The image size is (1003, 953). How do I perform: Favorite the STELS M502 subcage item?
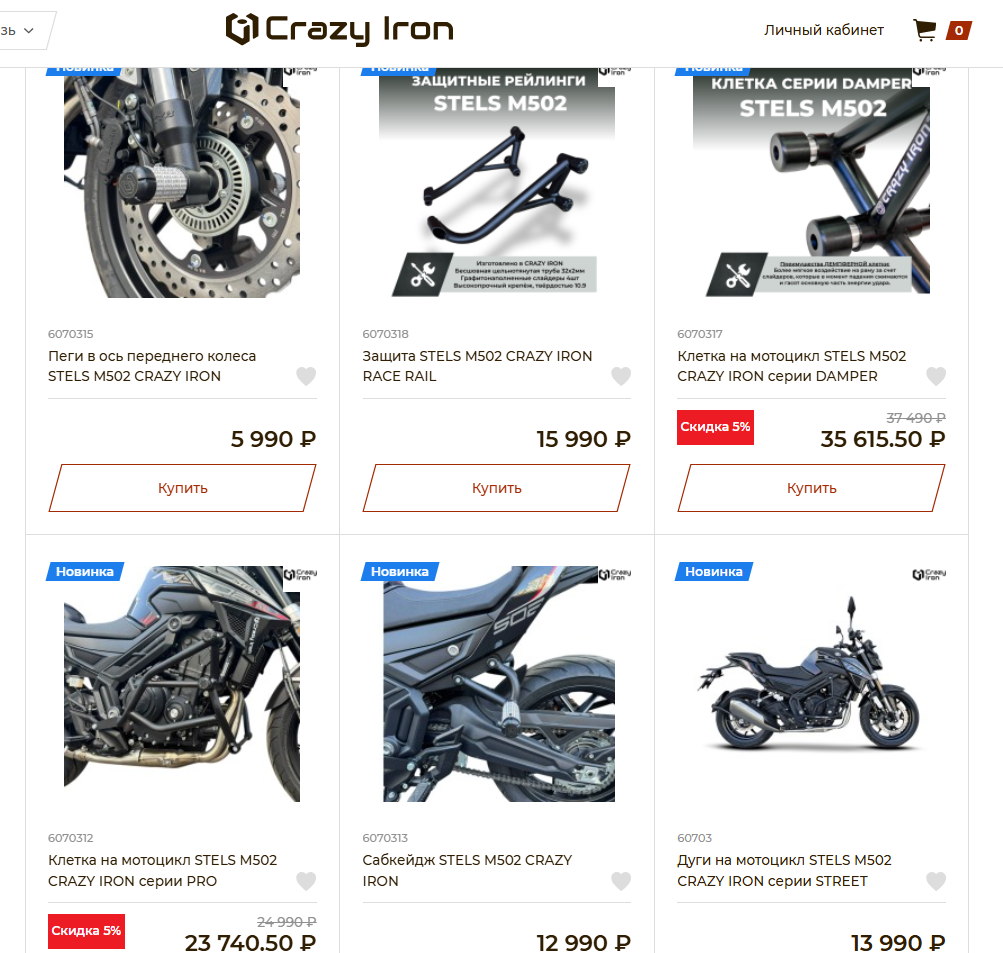click(x=620, y=881)
